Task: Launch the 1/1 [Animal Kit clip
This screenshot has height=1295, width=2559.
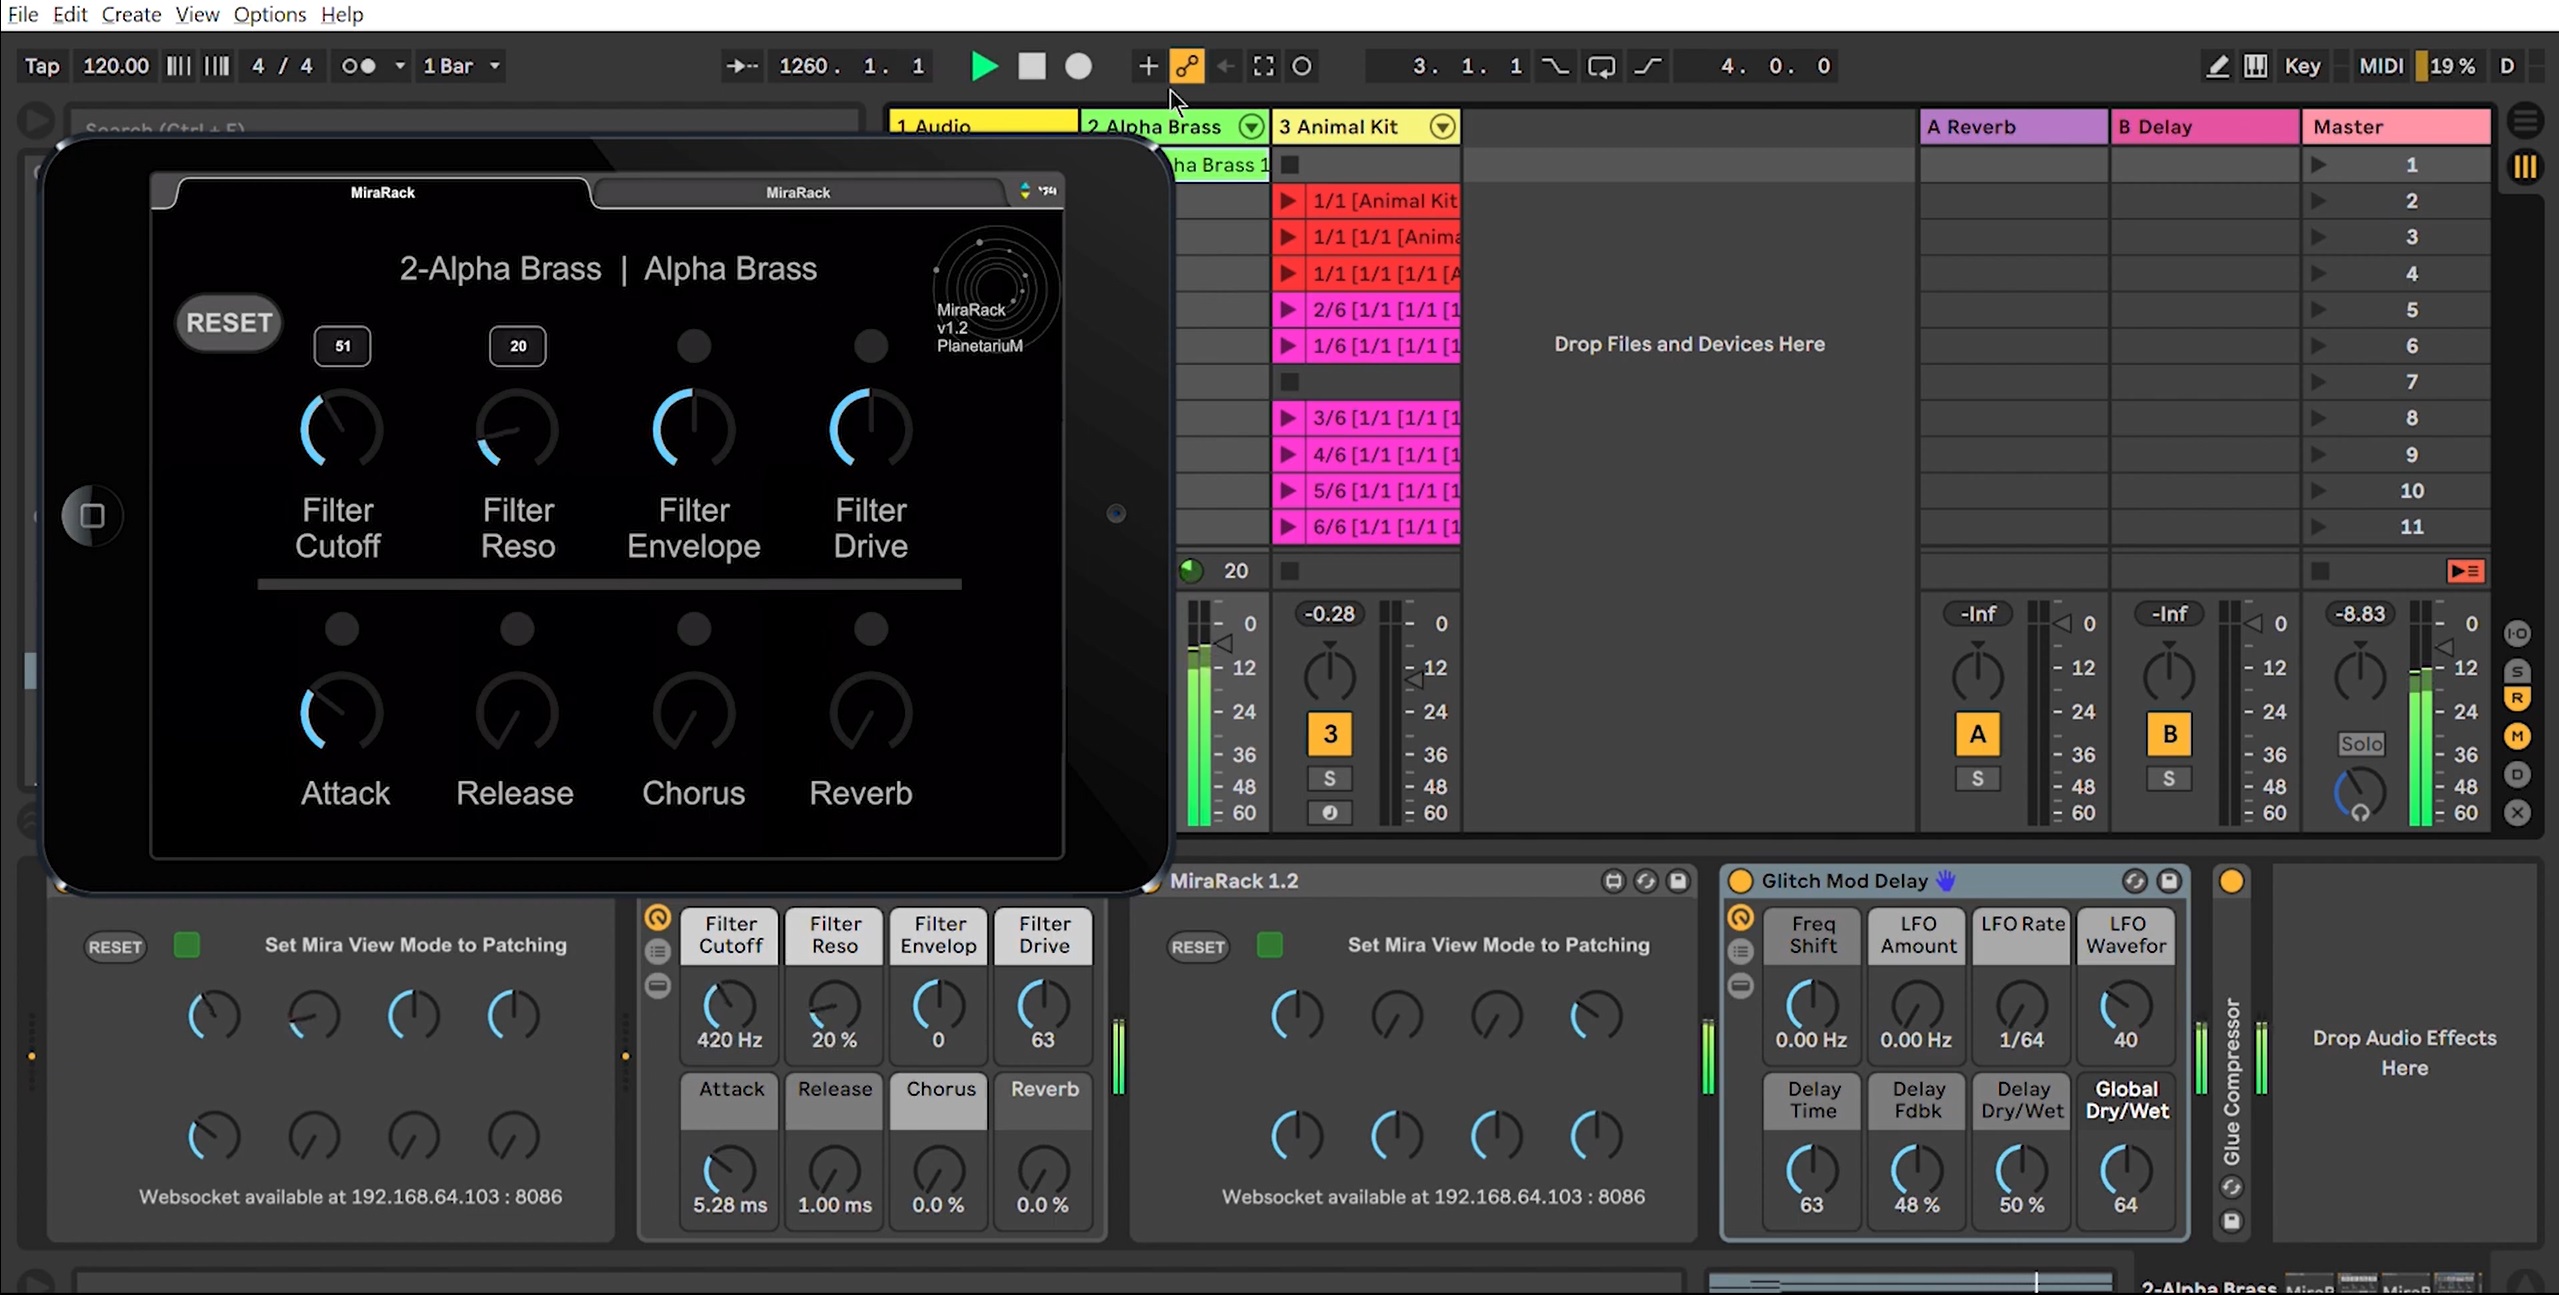Action: pyautogui.click(x=1288, y=201)
